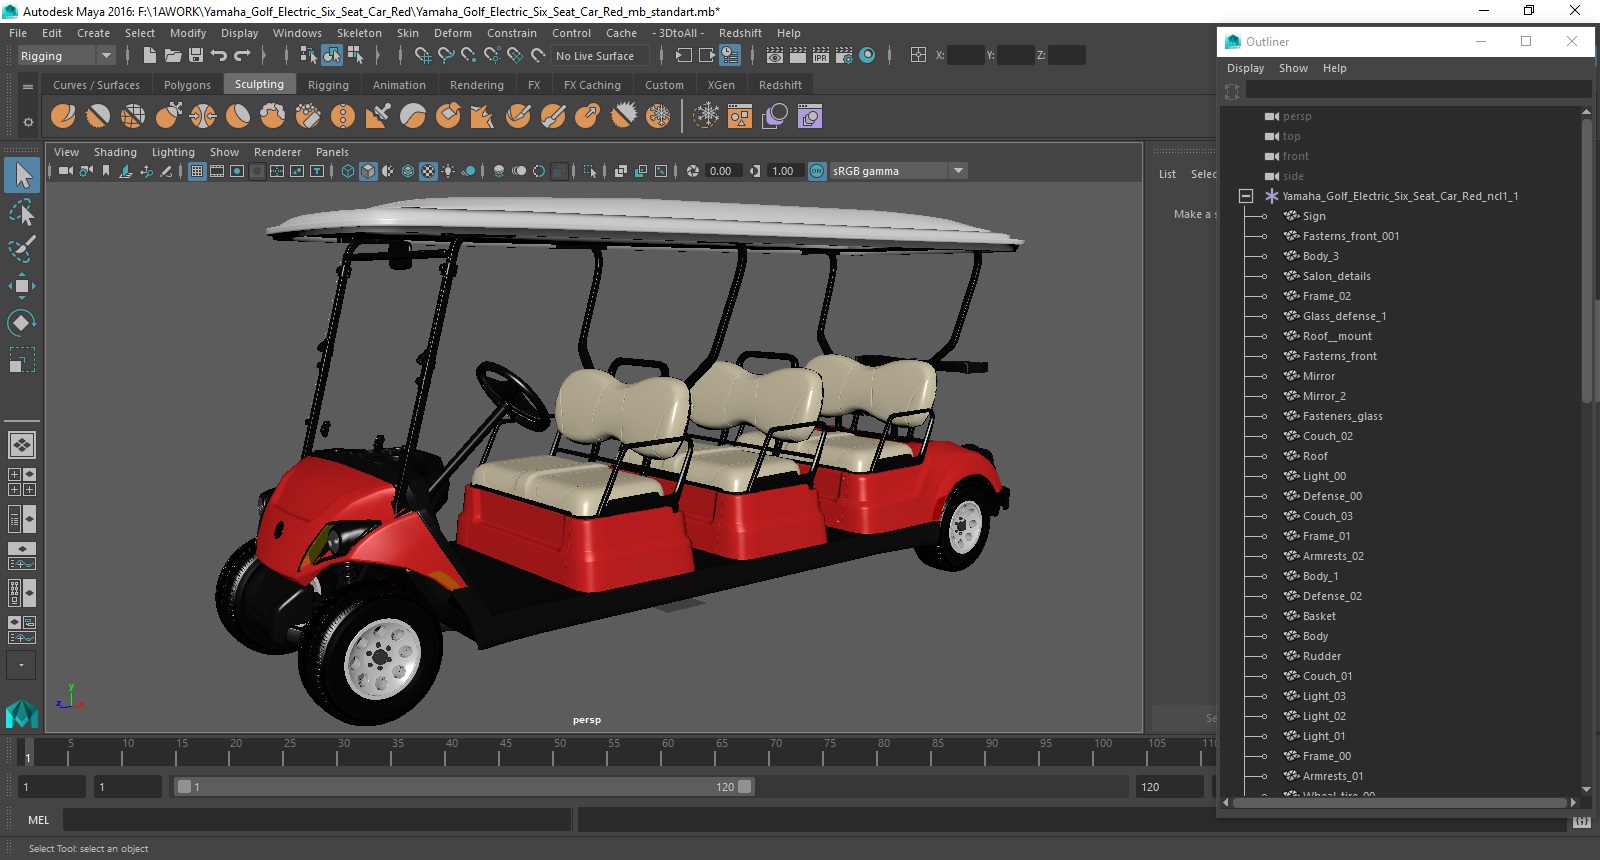Toggle snap to grids

(x=423, y=56)
